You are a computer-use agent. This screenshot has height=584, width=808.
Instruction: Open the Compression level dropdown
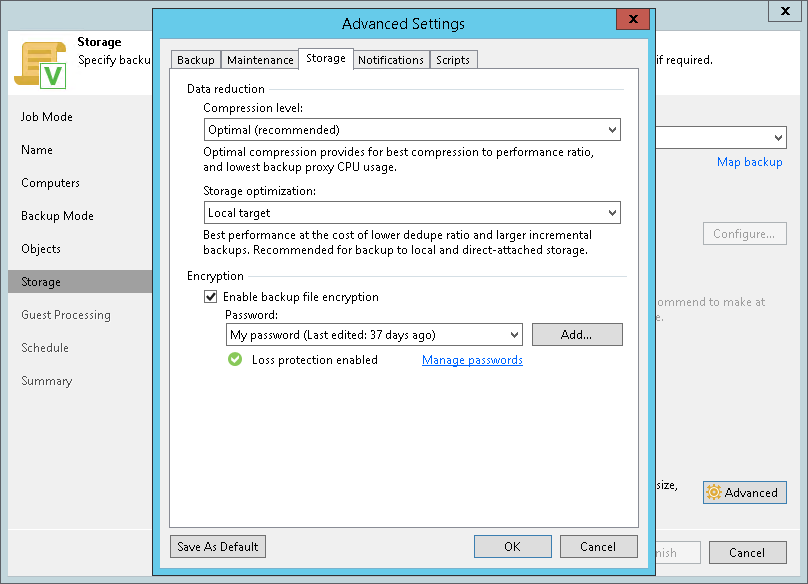point(412,130)
